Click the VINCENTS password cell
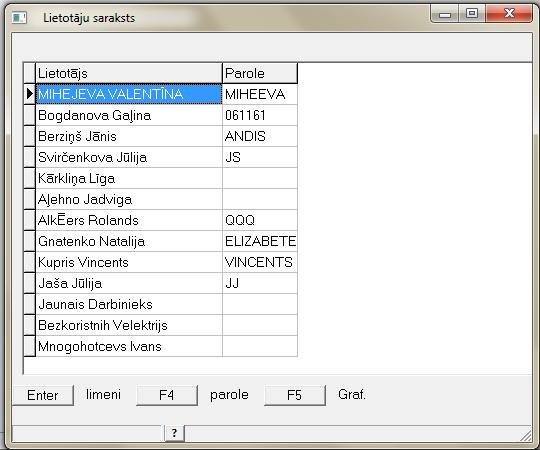 (x=260, y=262)
